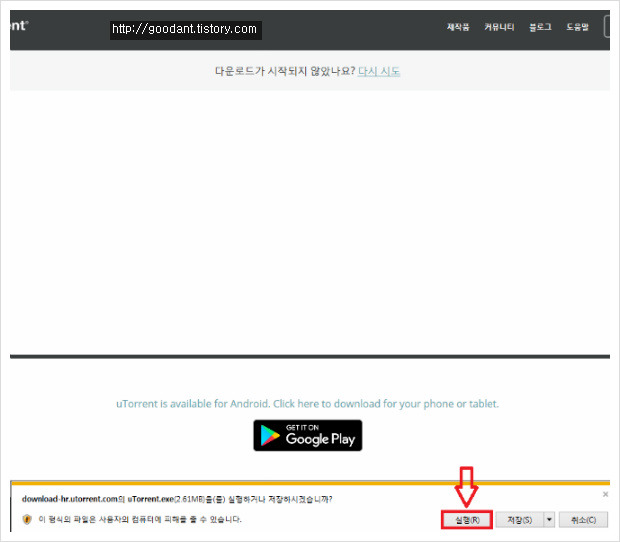Open the 제작품 menu in the header
620x542 pixels.
tap(458, 27)
